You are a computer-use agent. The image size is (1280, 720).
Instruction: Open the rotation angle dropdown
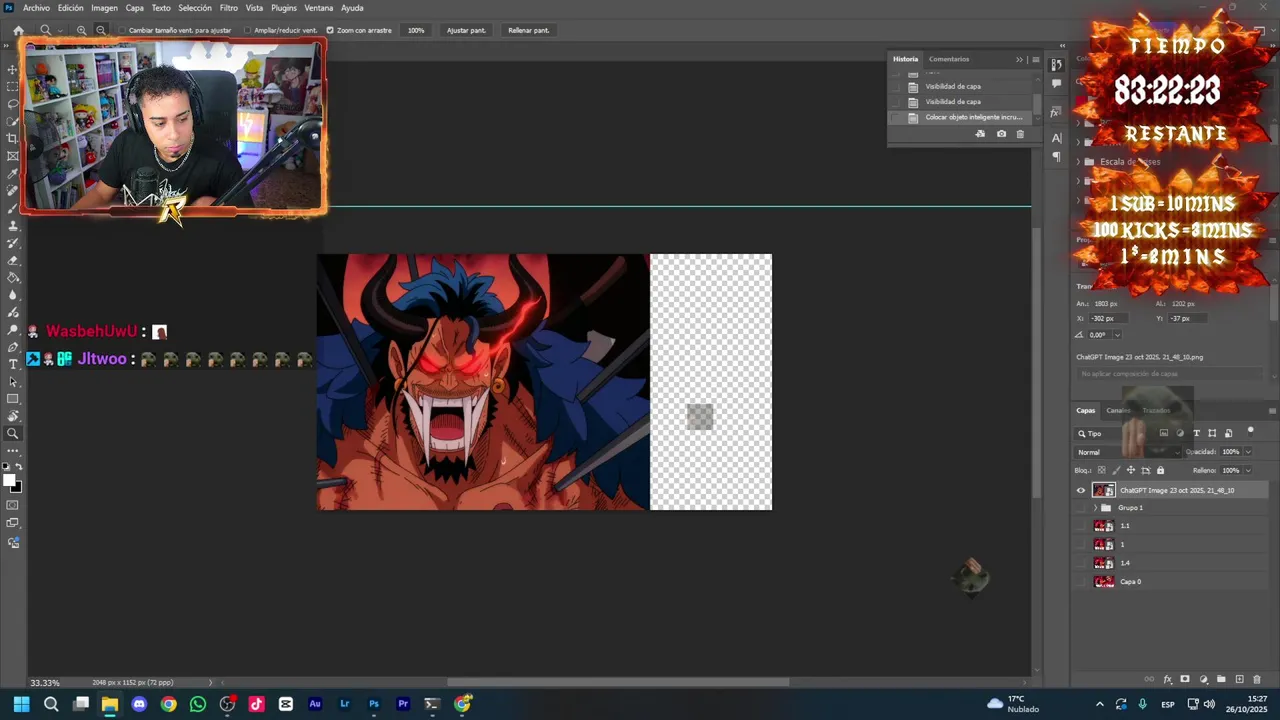coord(1117,335)
